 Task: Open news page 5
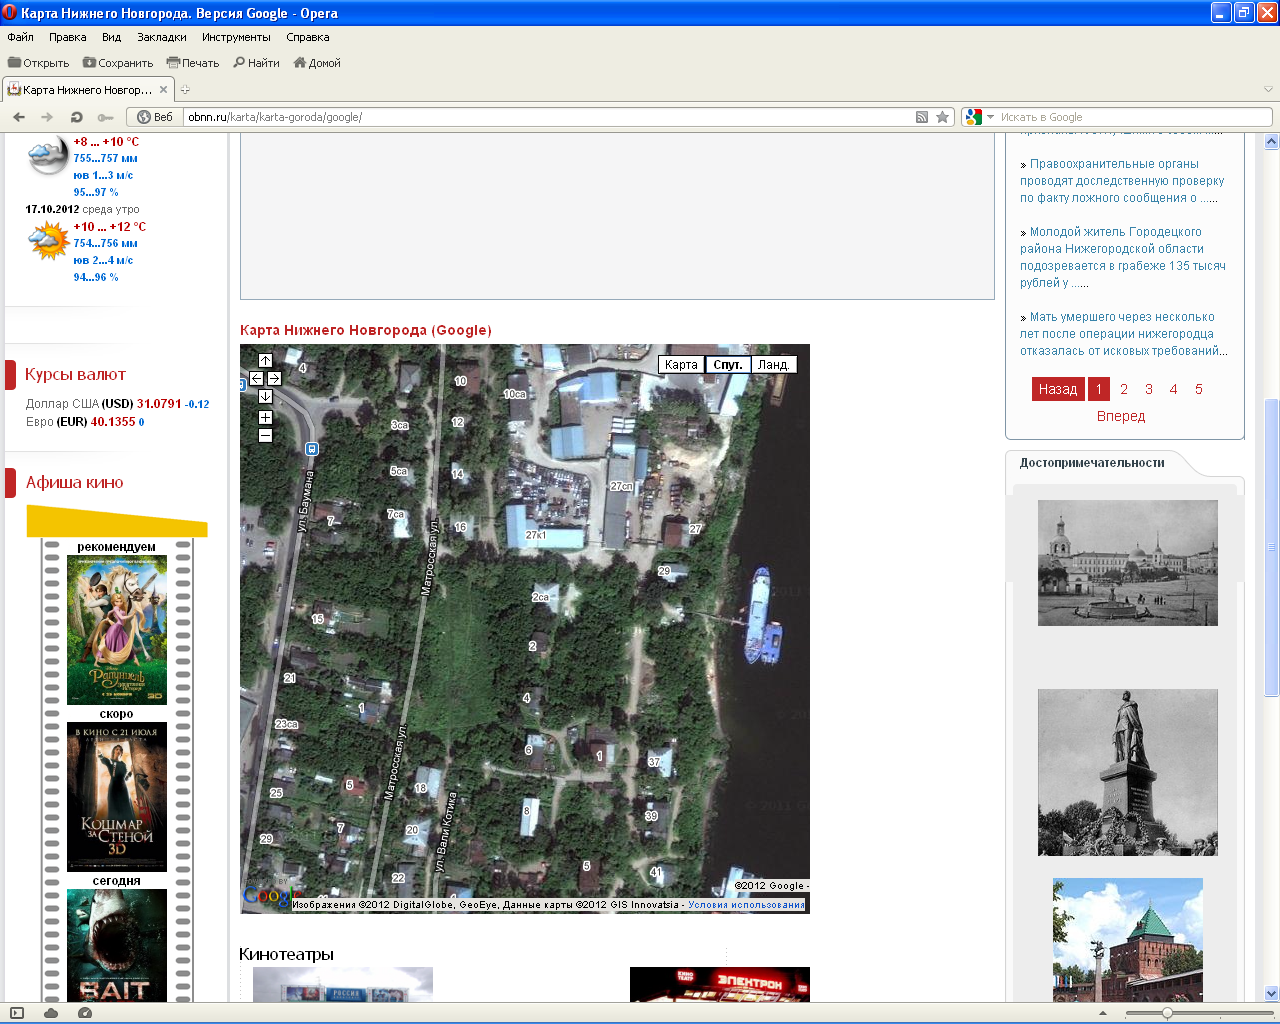point(1199,389)
